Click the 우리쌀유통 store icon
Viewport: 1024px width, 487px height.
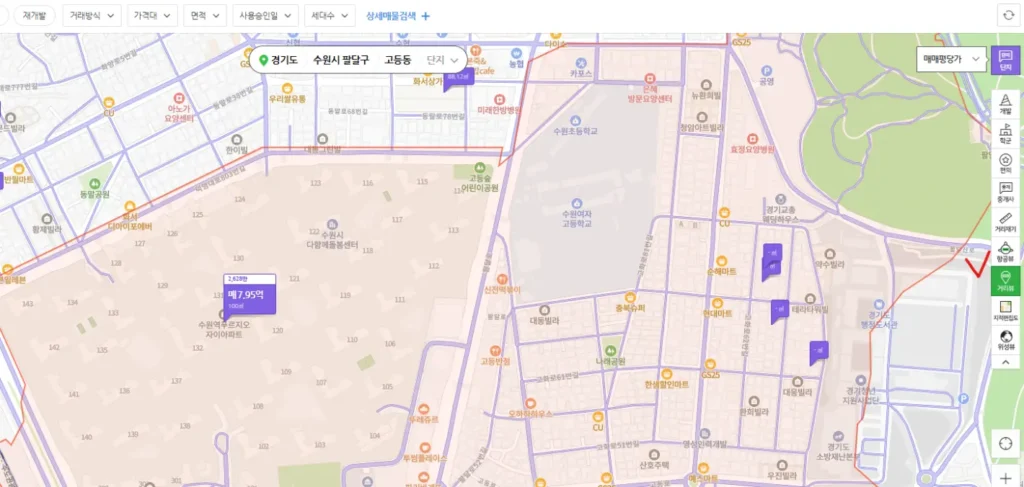[x=287, y=87]
